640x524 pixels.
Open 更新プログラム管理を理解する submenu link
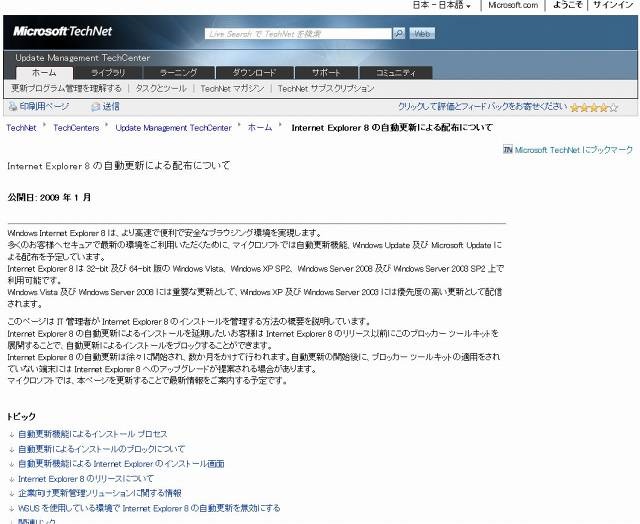pyautogui.click(x=67, y=88)
